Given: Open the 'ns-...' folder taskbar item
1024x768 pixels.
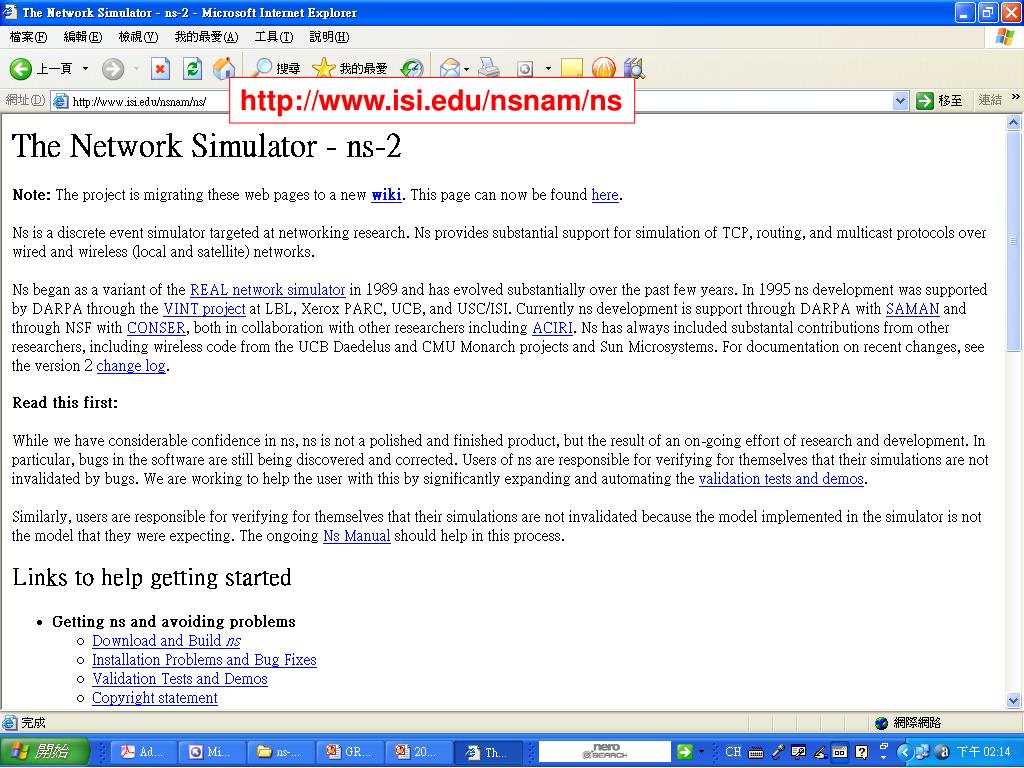Looking at the screenshot, I should 282,752.
